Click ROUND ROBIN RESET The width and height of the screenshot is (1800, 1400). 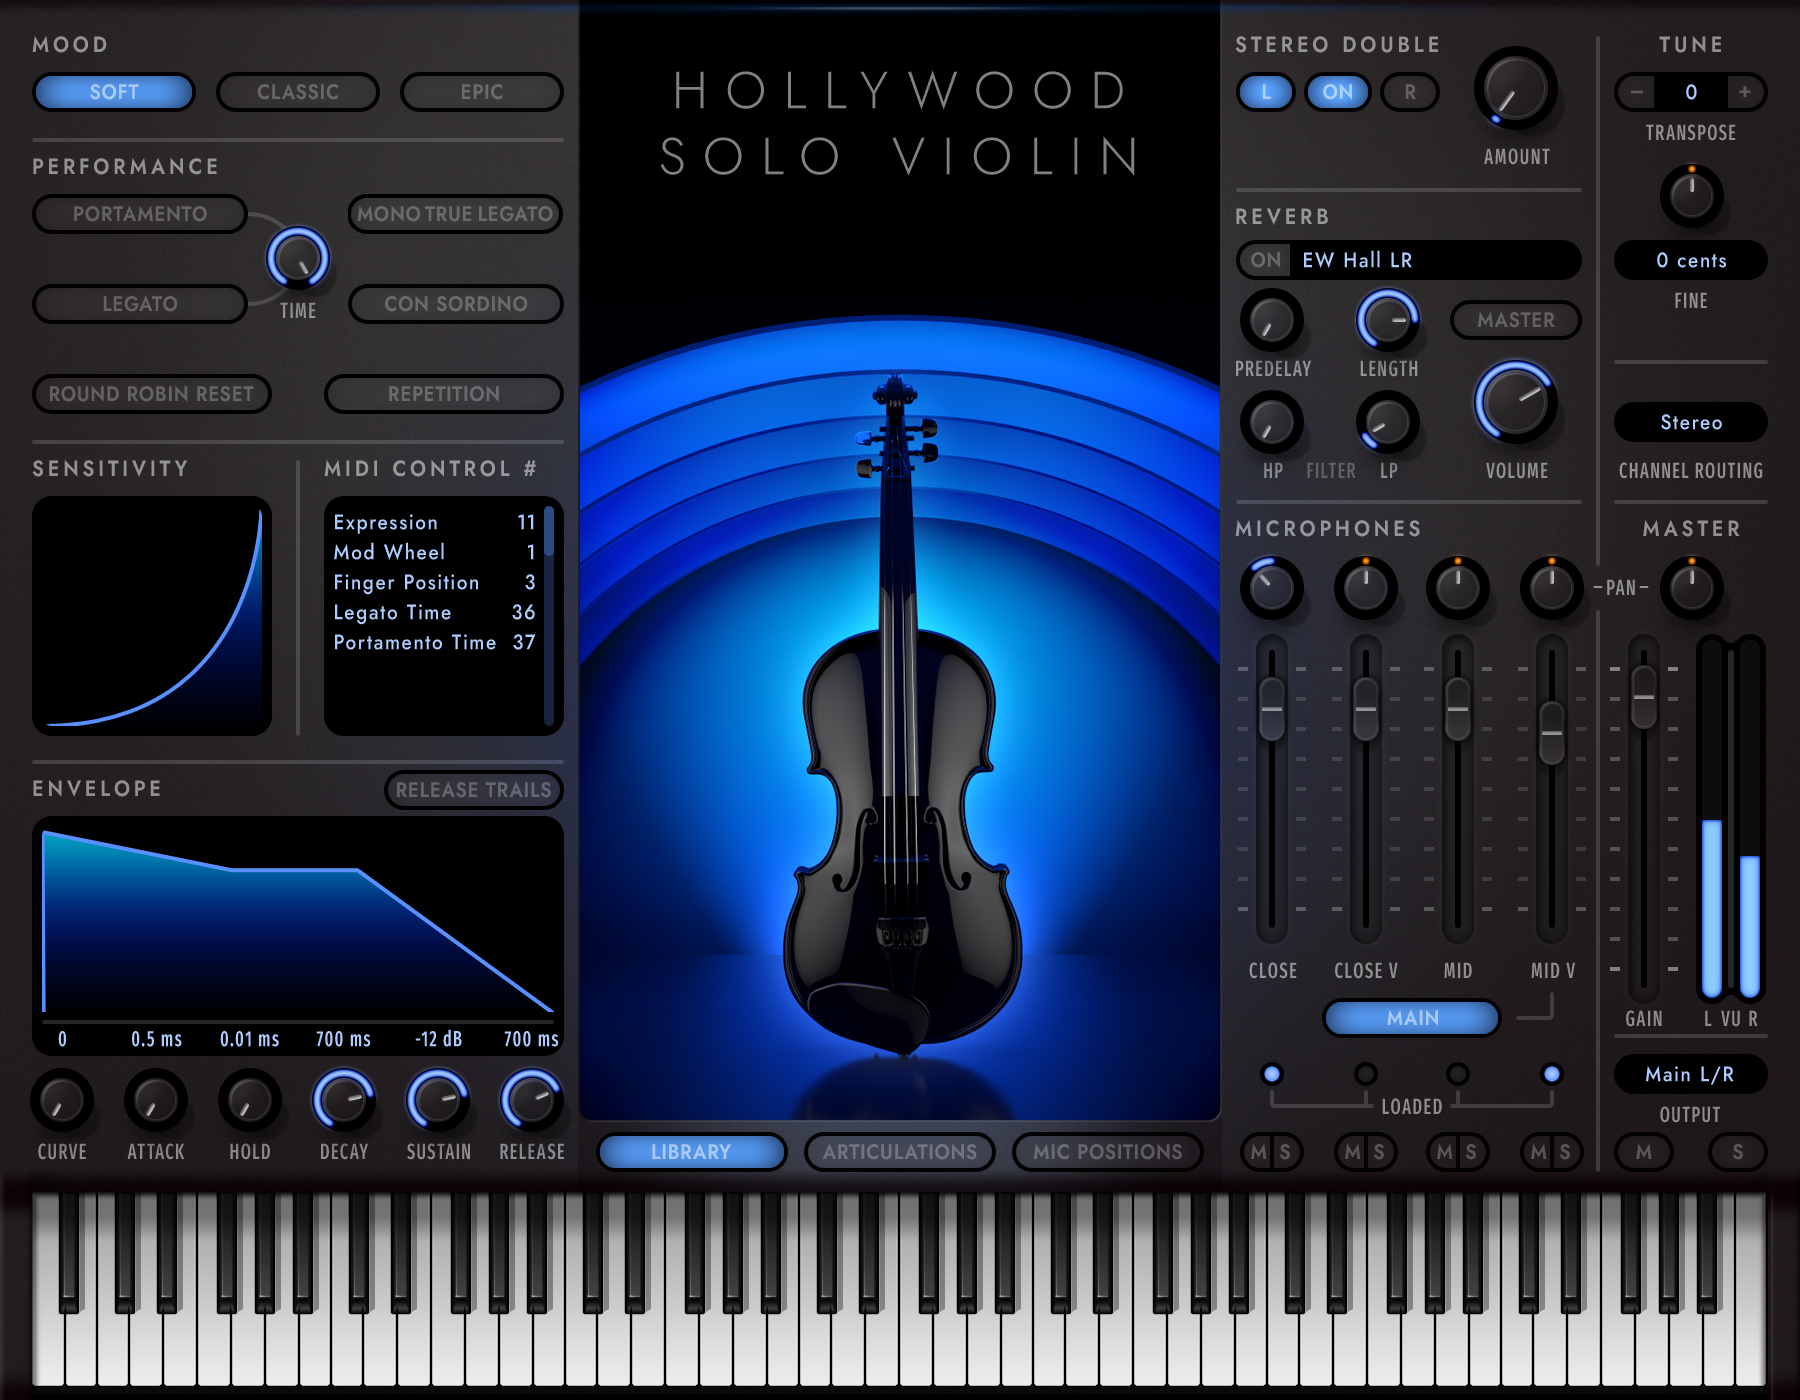pos(151,394)
